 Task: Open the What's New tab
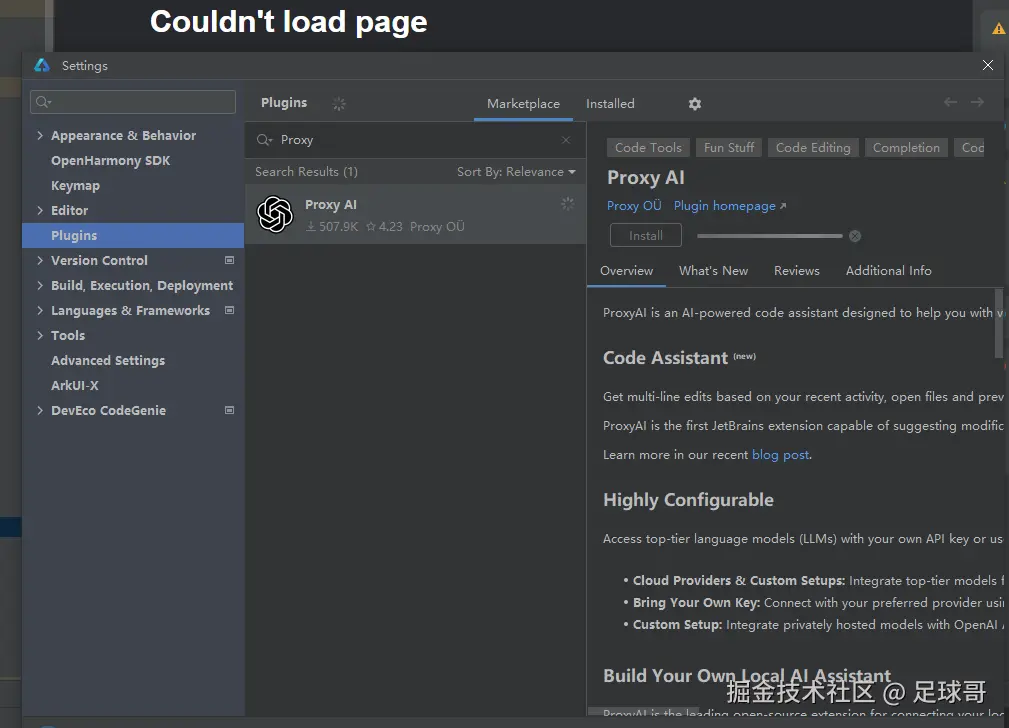713,271
